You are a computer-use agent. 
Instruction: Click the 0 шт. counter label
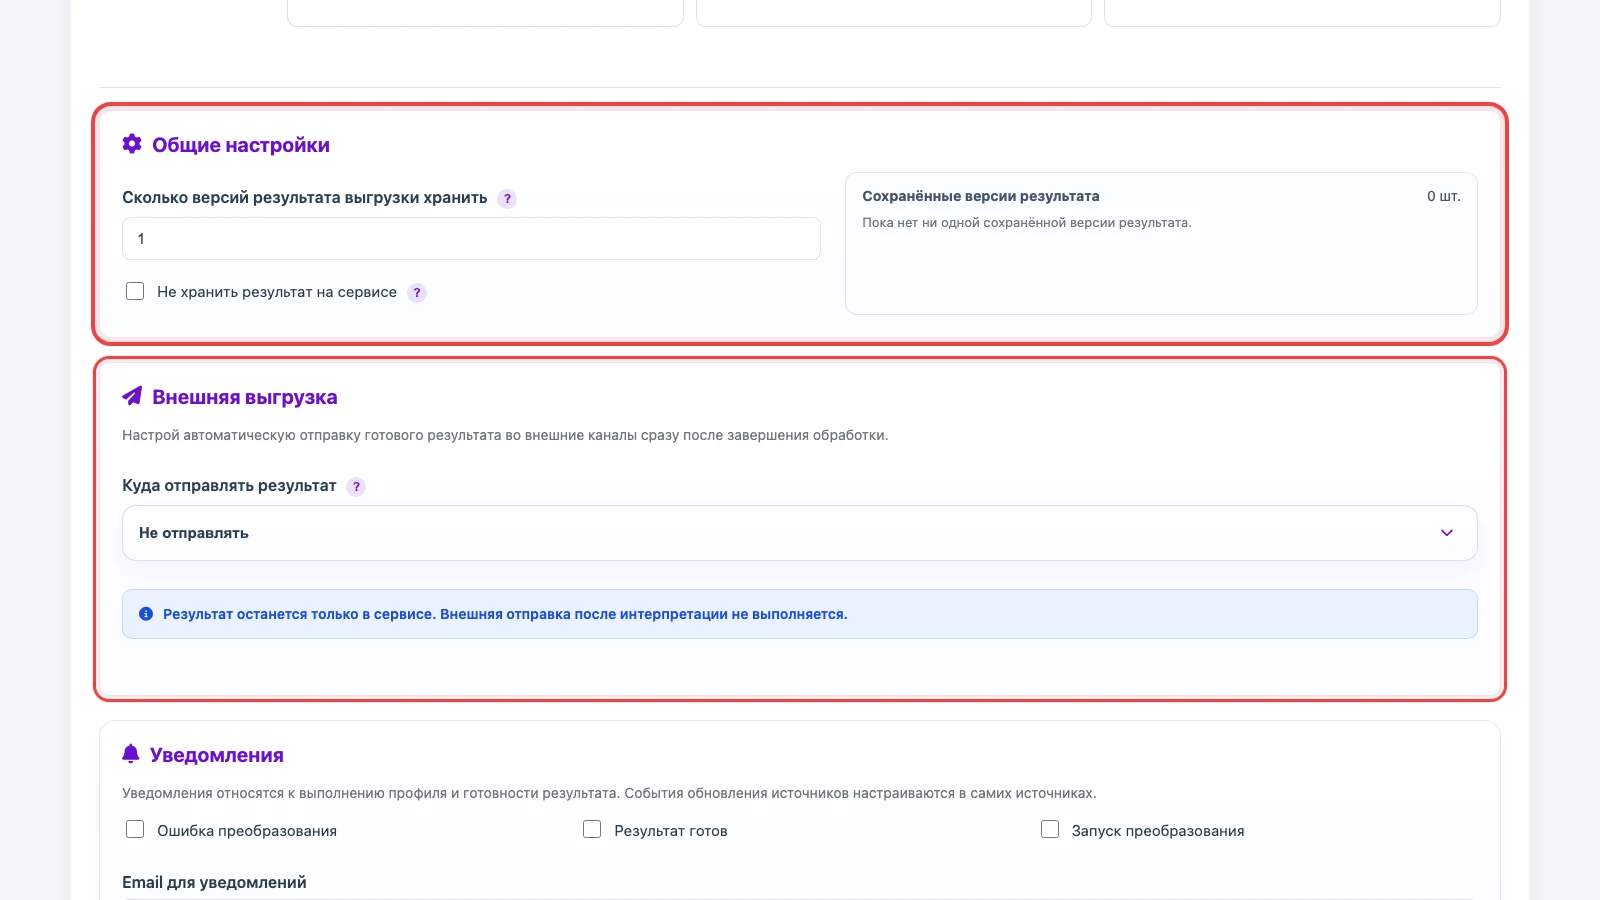tap(1444, 196)
